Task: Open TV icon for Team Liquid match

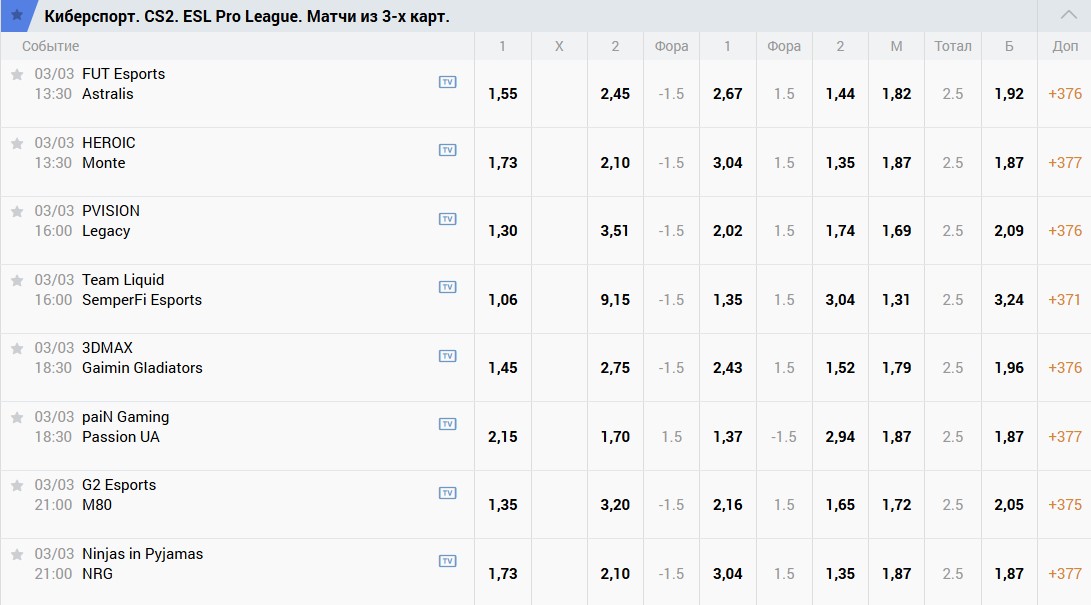Action: click(x=447, y=287)
